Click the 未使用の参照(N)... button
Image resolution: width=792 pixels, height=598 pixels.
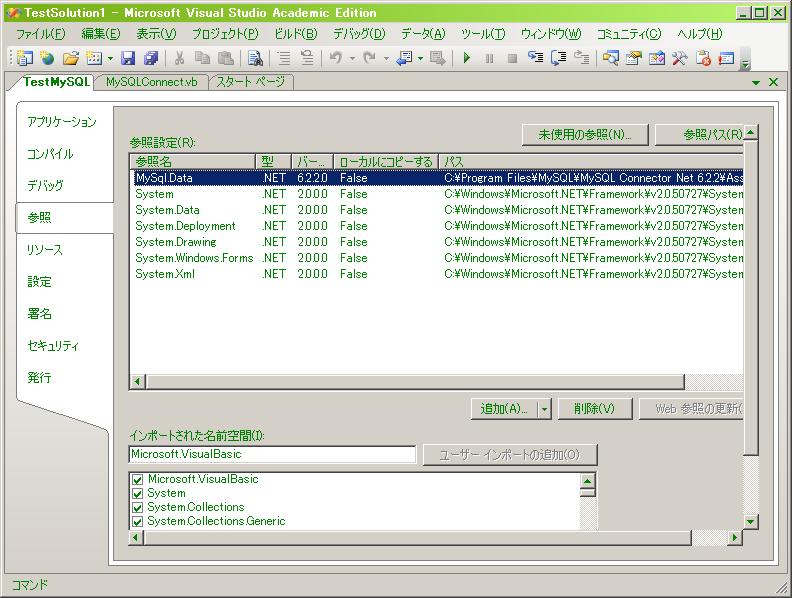pyautogui.click(x=585, y=135)
